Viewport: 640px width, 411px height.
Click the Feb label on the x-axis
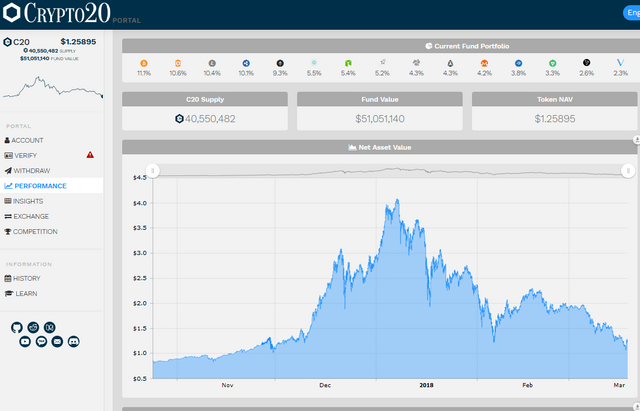(x=527, y=385)
